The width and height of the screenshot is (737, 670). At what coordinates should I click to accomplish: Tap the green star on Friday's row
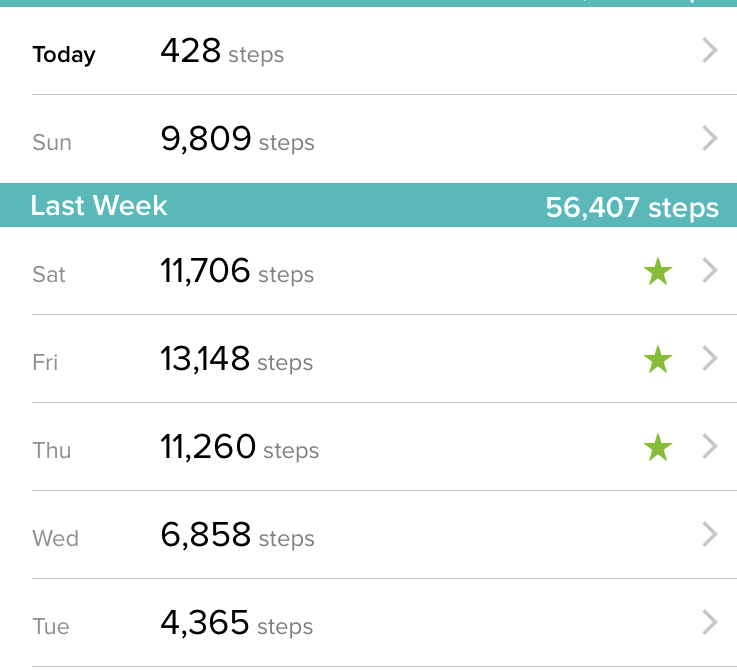[657, 359]
